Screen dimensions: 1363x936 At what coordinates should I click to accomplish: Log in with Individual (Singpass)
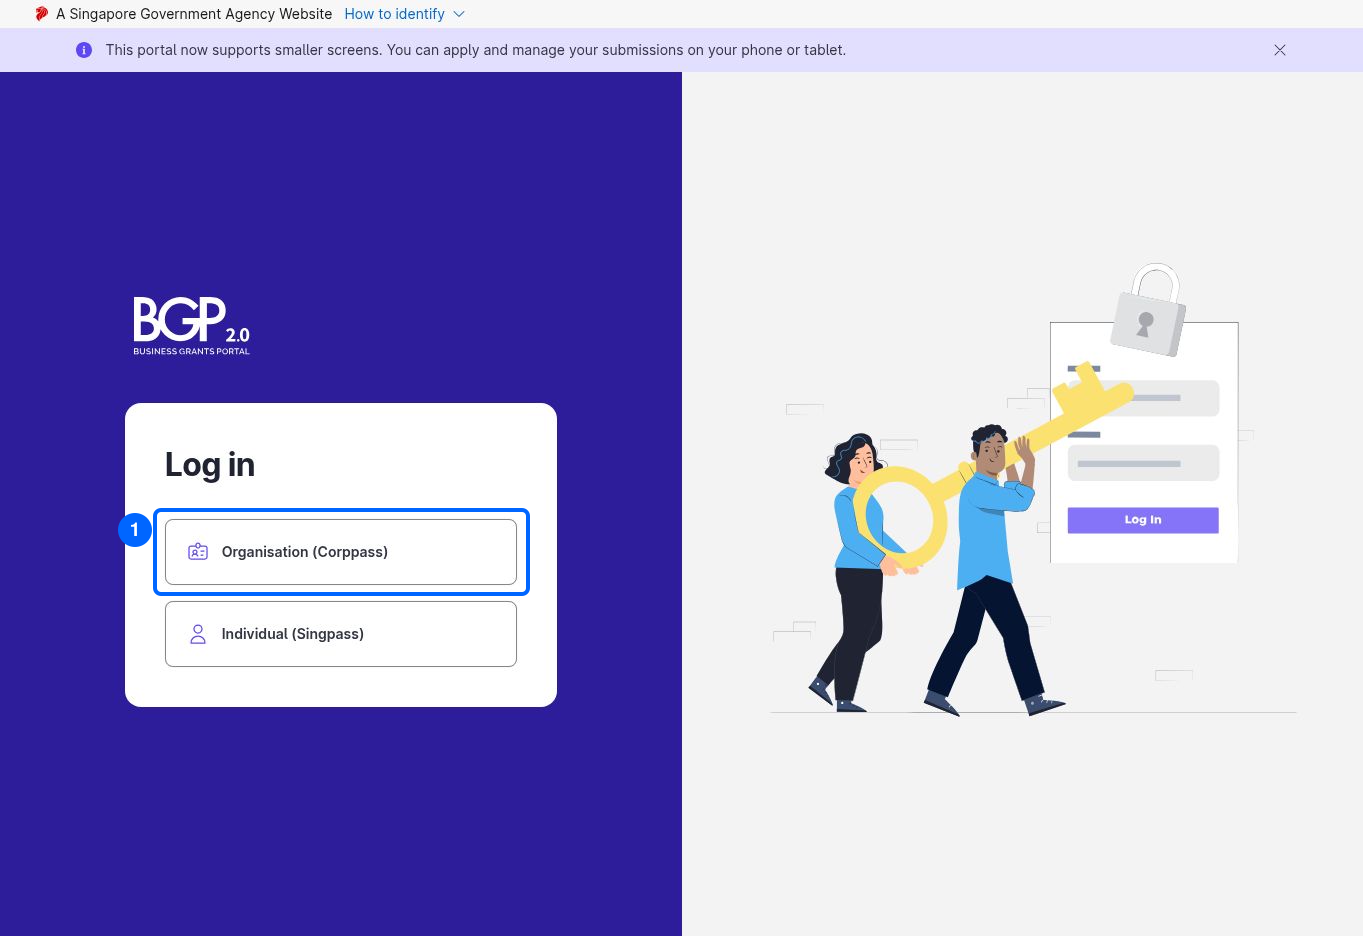pos(341,634)
